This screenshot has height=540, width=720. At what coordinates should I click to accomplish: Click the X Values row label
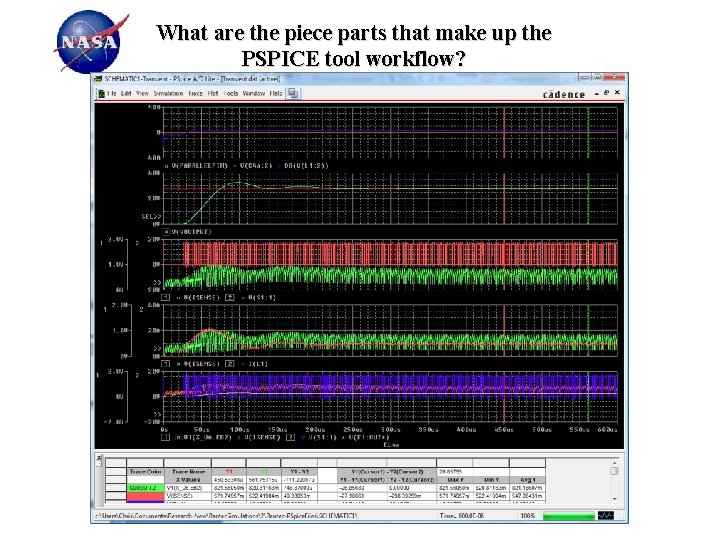[187, 480]
